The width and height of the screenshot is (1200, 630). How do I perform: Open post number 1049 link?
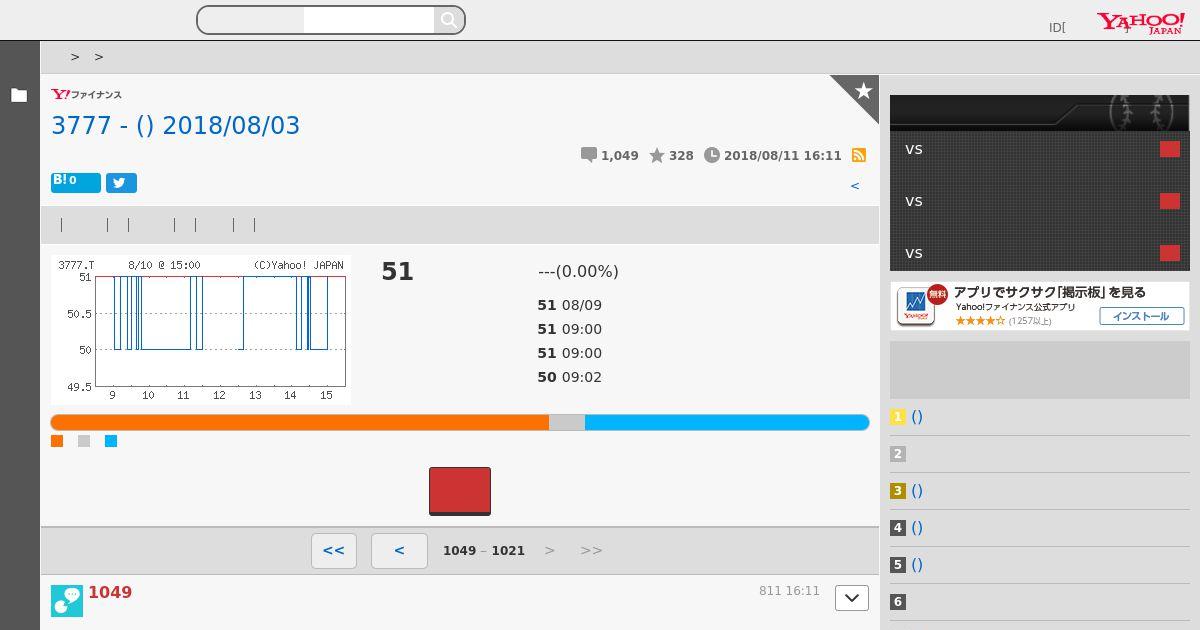click(x=110, y=592)
